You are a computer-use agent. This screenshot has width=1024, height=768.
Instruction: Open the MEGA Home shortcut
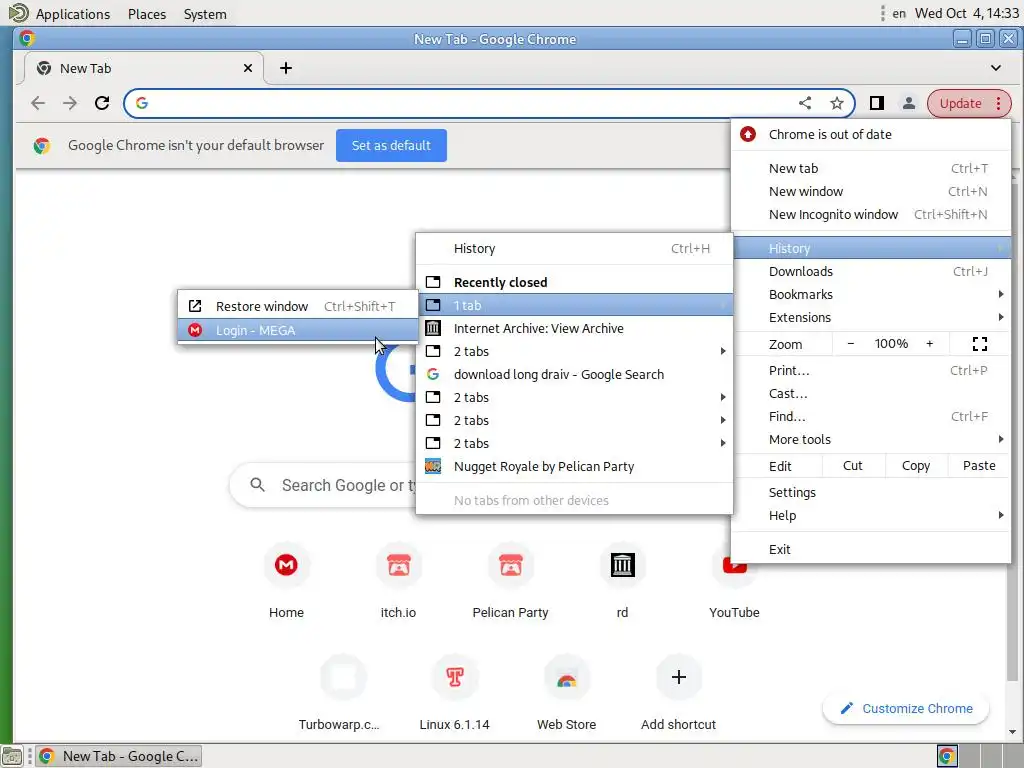point(286,565)
